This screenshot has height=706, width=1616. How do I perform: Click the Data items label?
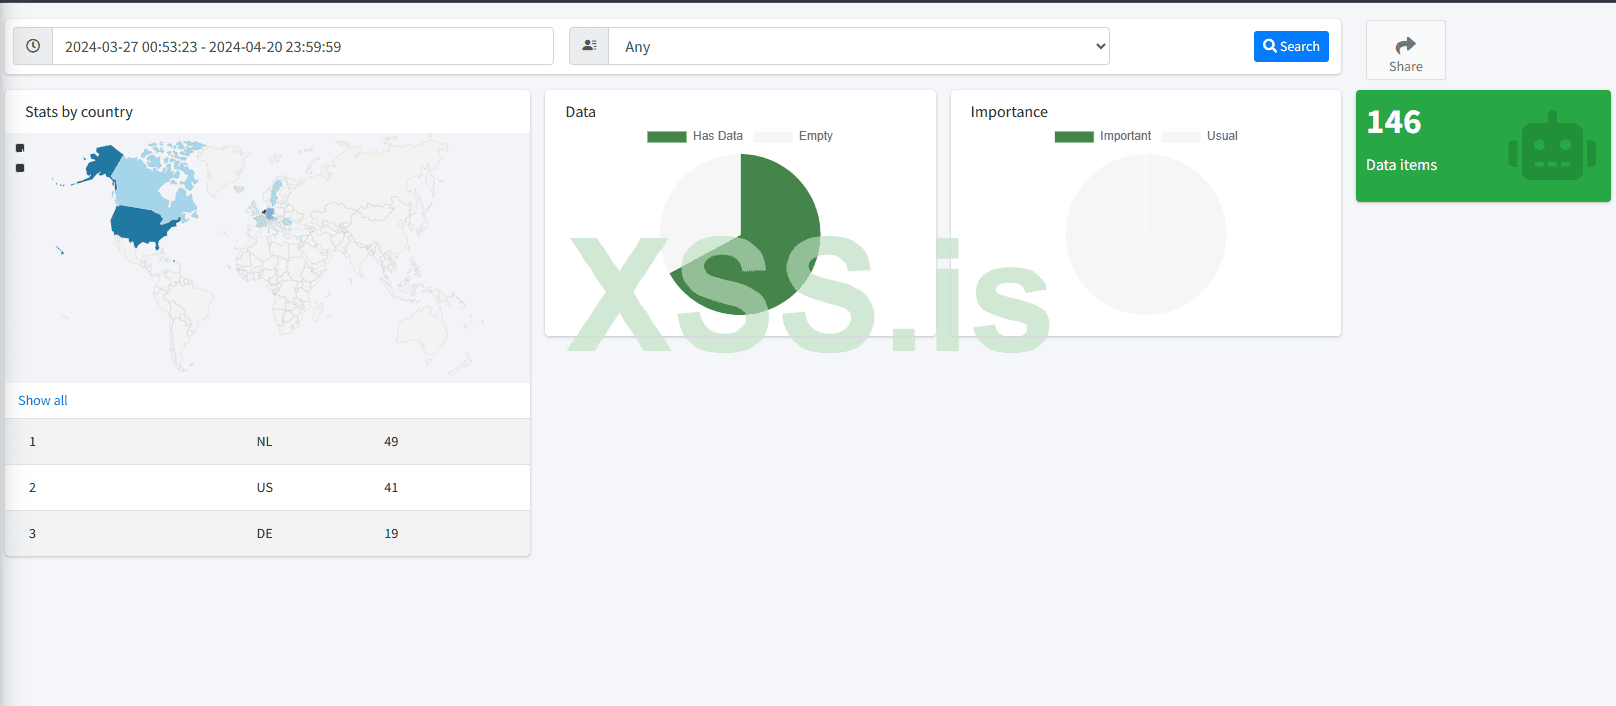point(1401,165)
